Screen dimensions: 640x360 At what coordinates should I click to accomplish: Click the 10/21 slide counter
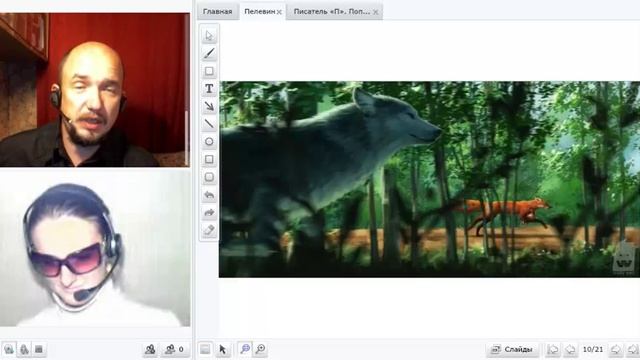point(593,349)
